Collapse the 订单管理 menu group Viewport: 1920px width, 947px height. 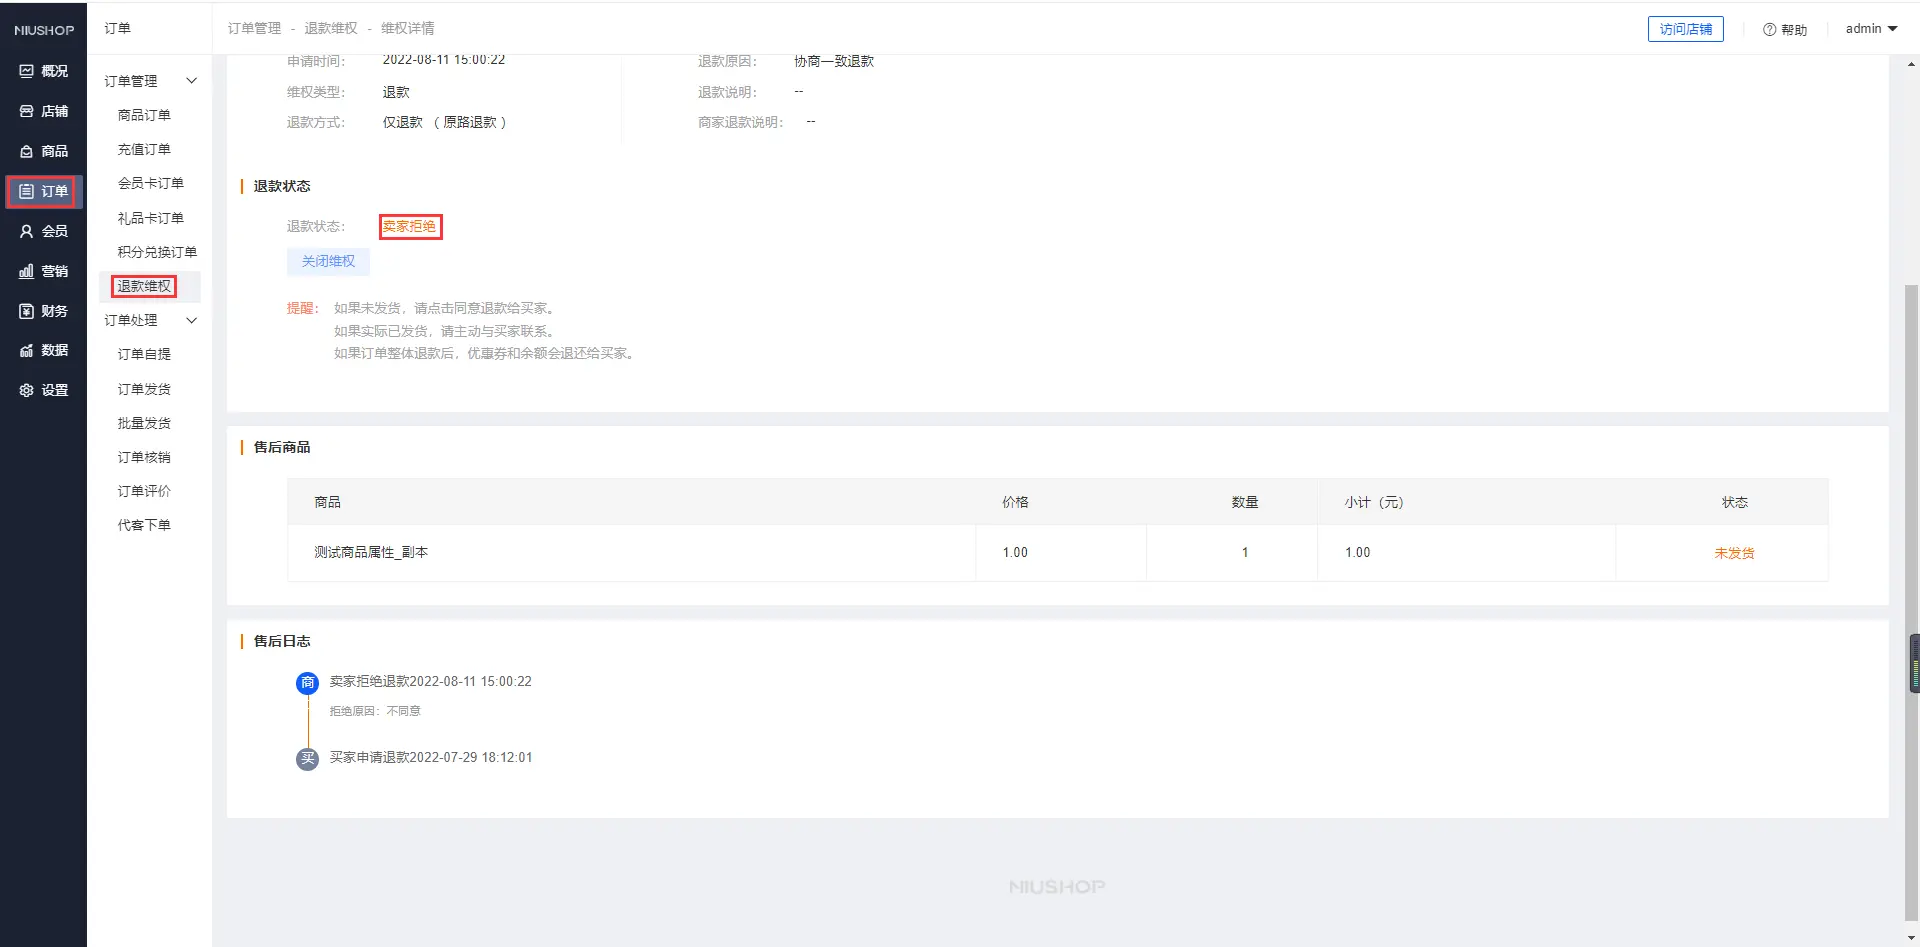(191, 81)
